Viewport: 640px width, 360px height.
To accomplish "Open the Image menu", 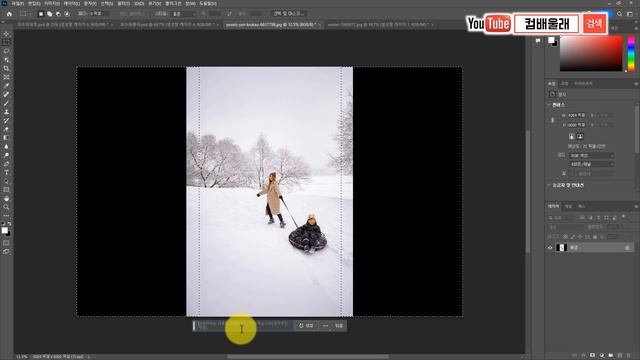I will 52,3.
